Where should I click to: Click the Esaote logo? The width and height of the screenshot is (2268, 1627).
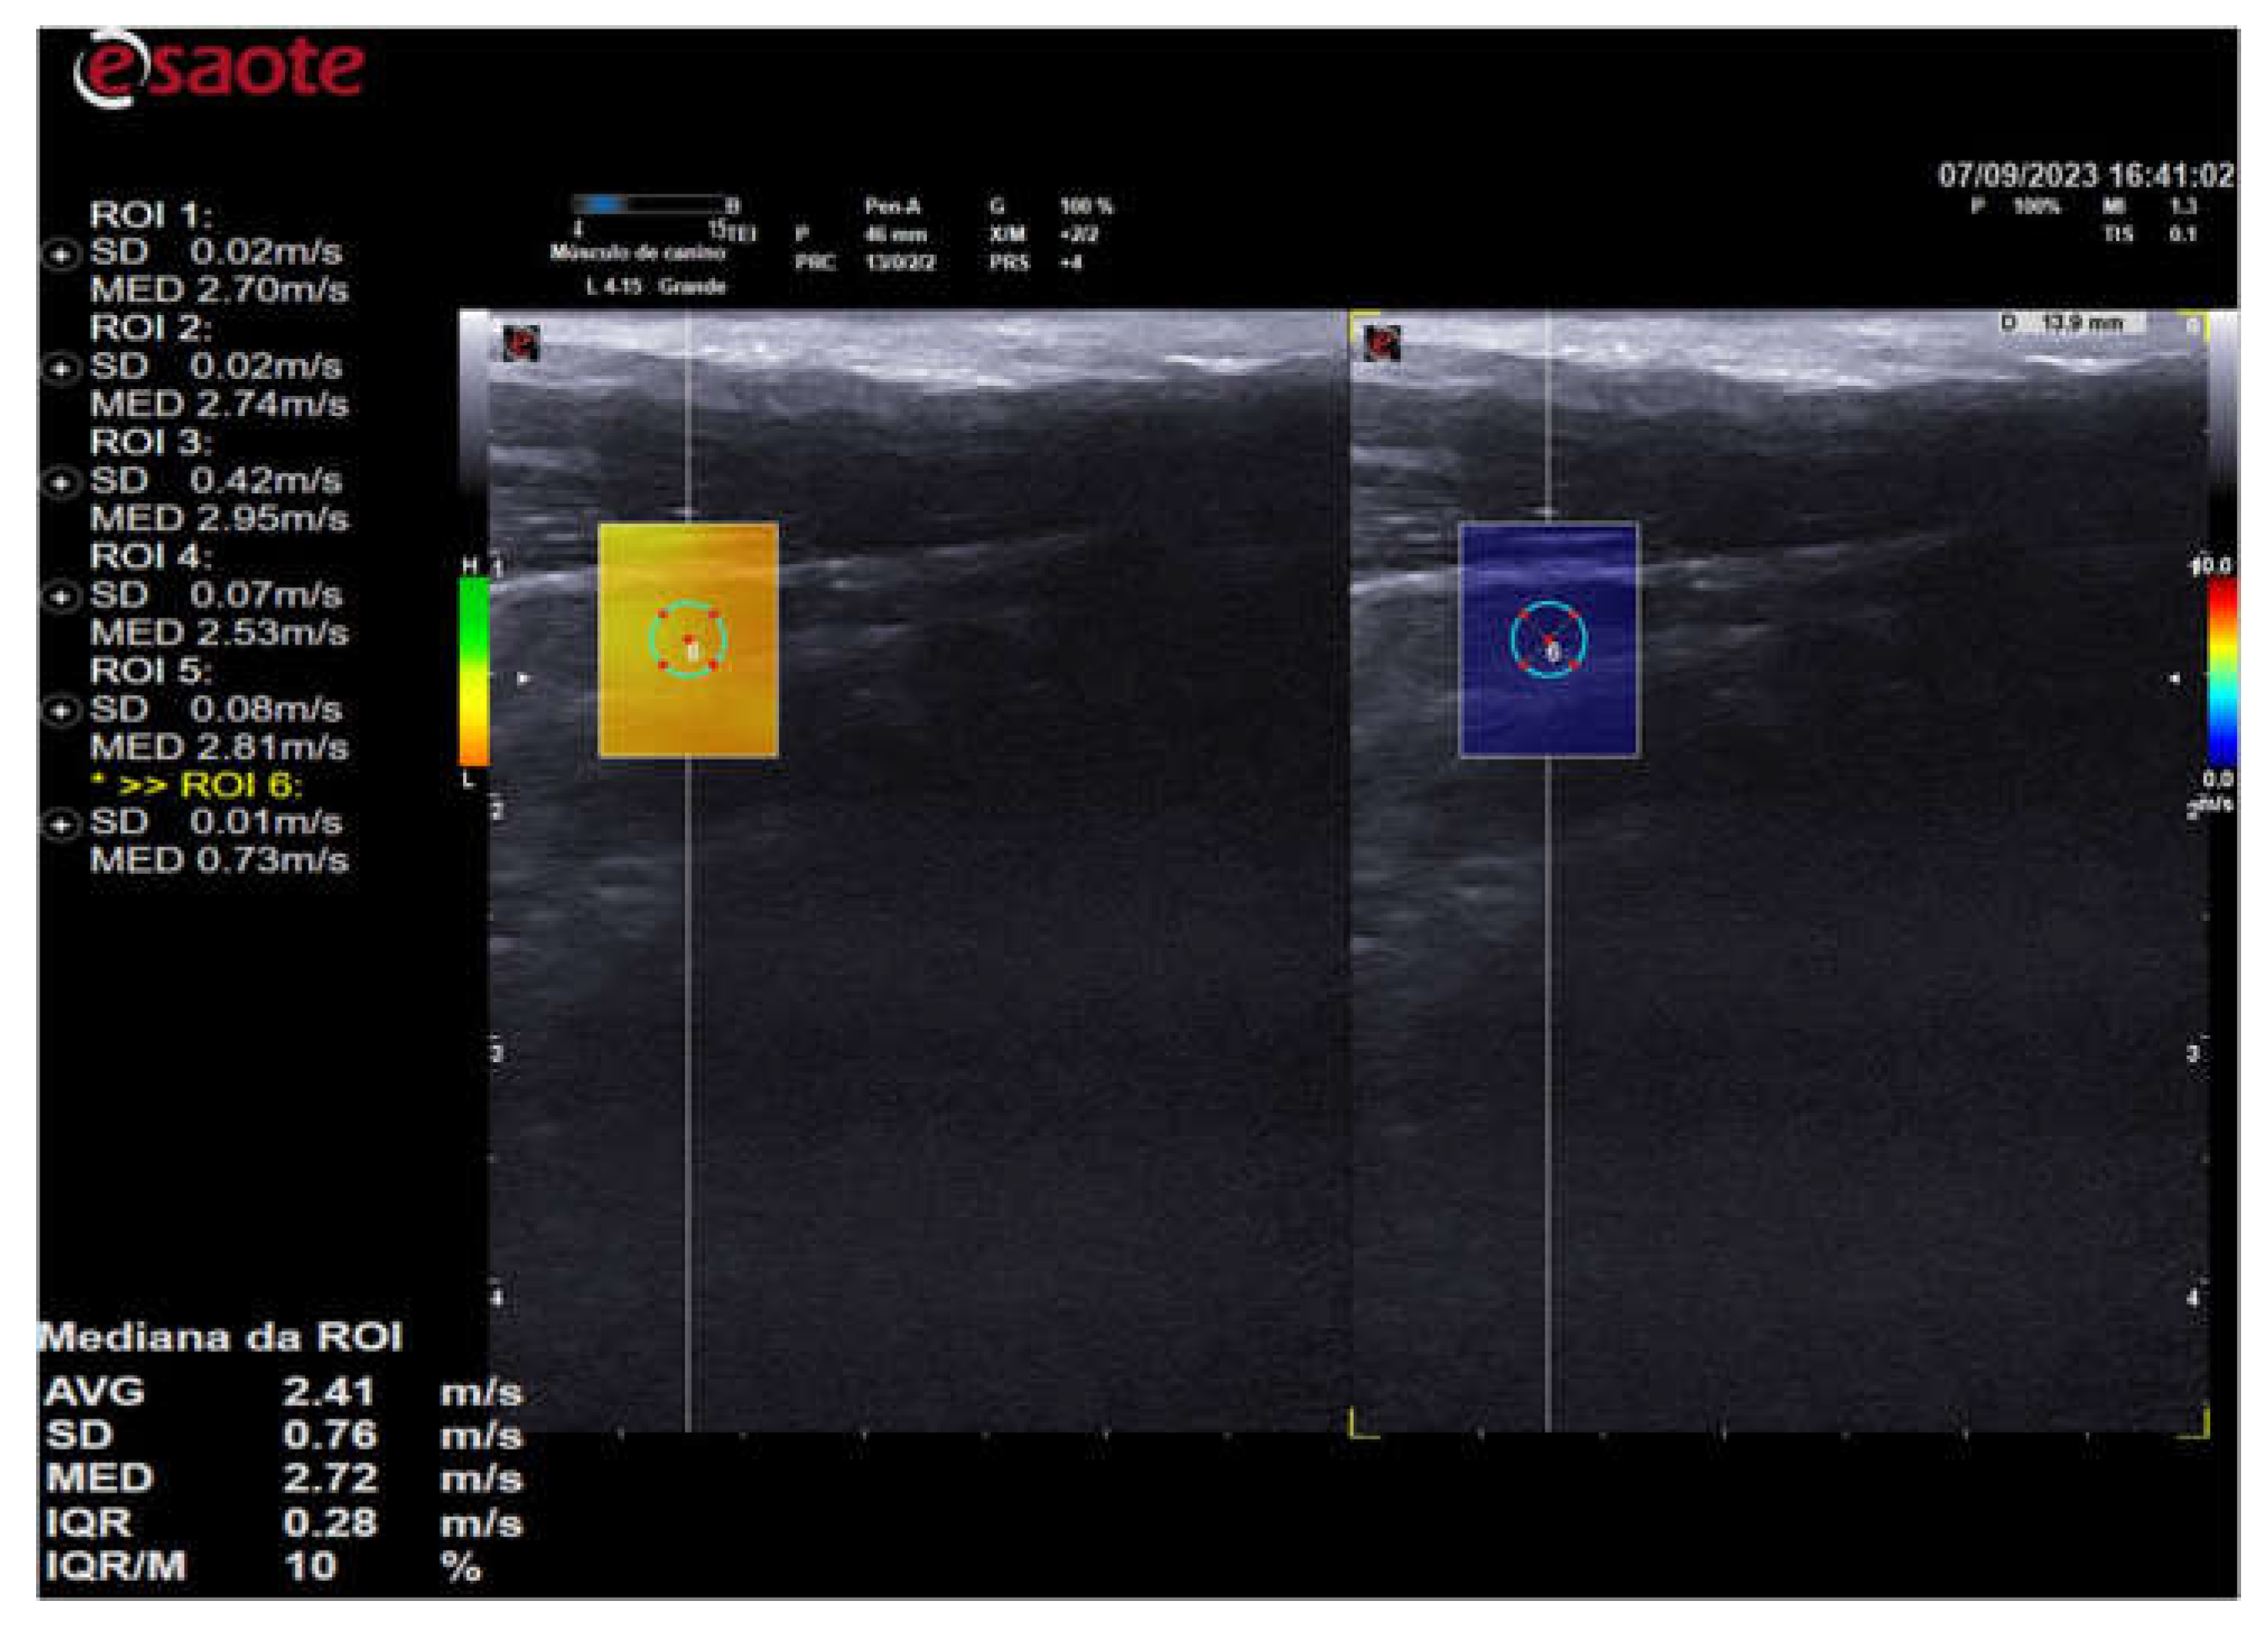coord(218,68)
